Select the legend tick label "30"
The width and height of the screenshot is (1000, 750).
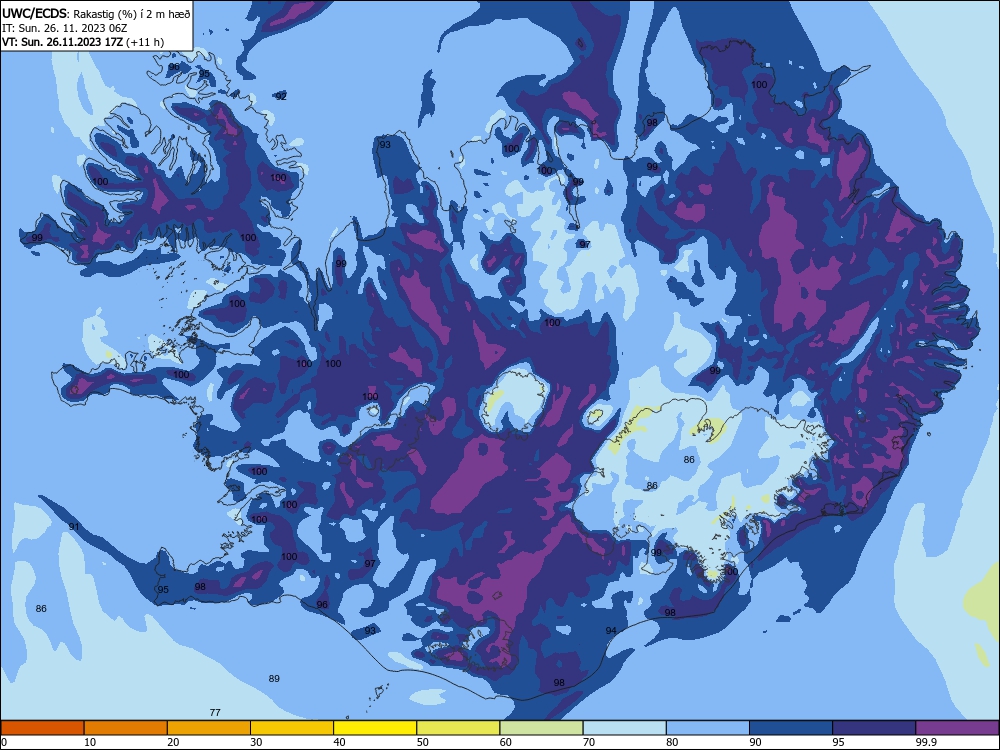[x=256, y=742]
